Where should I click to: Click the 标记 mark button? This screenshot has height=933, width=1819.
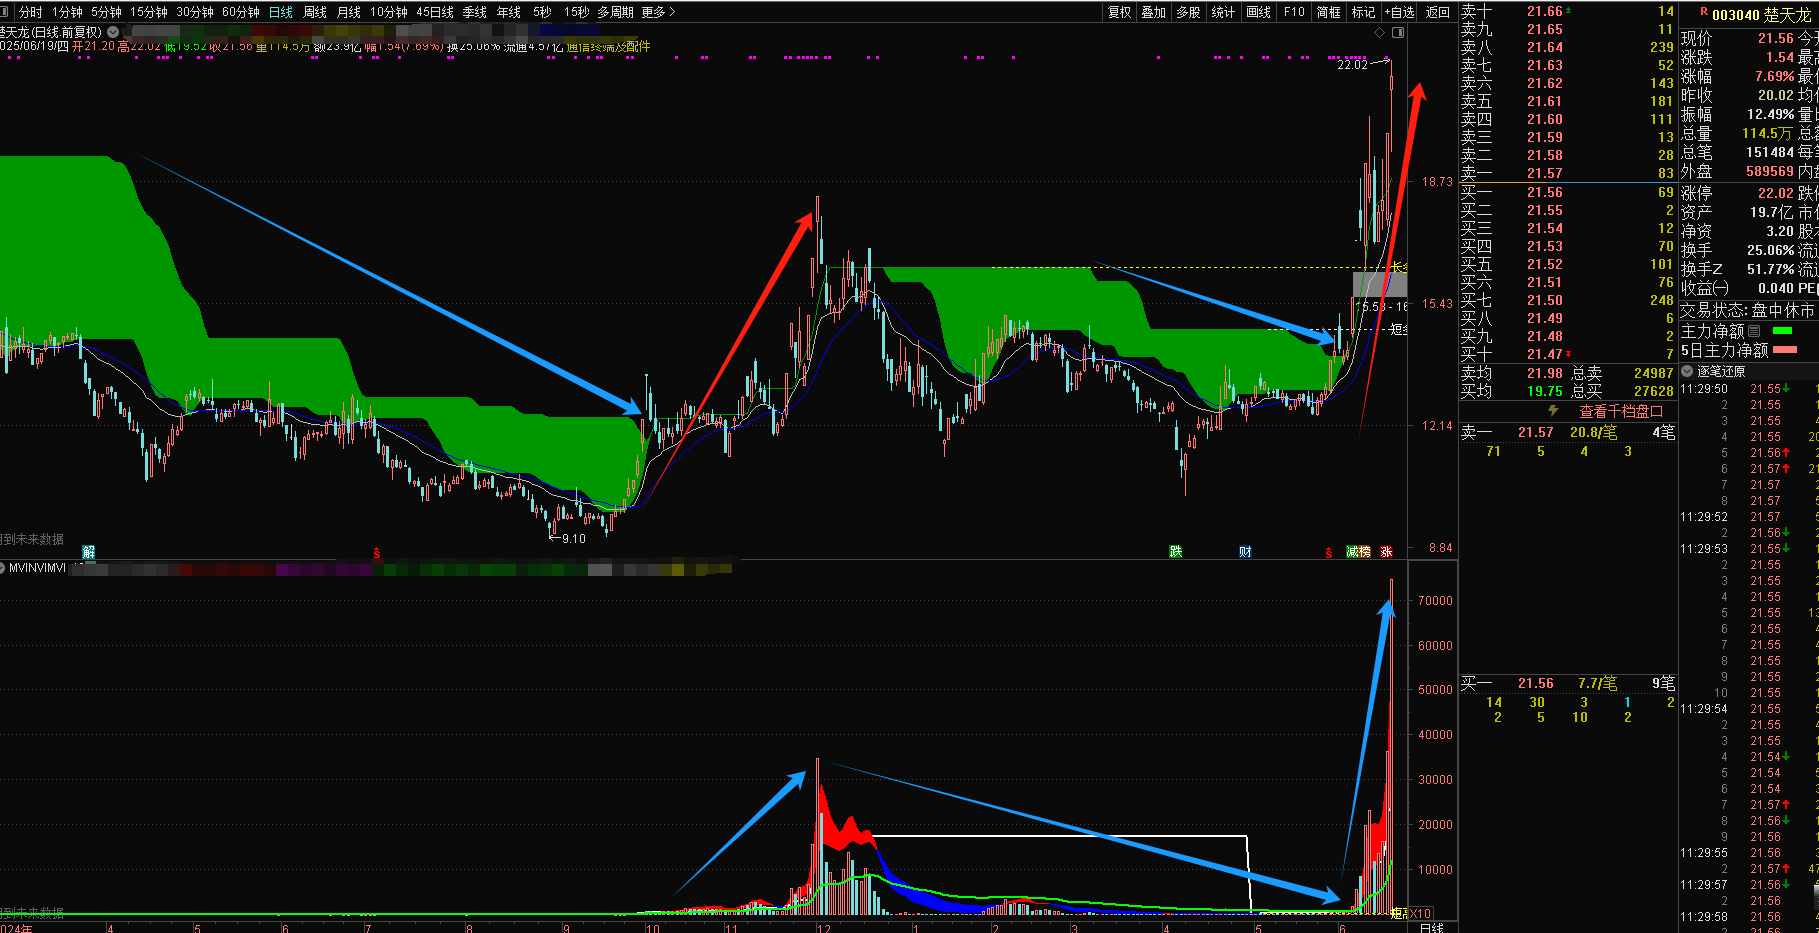tap(1363, 12)
